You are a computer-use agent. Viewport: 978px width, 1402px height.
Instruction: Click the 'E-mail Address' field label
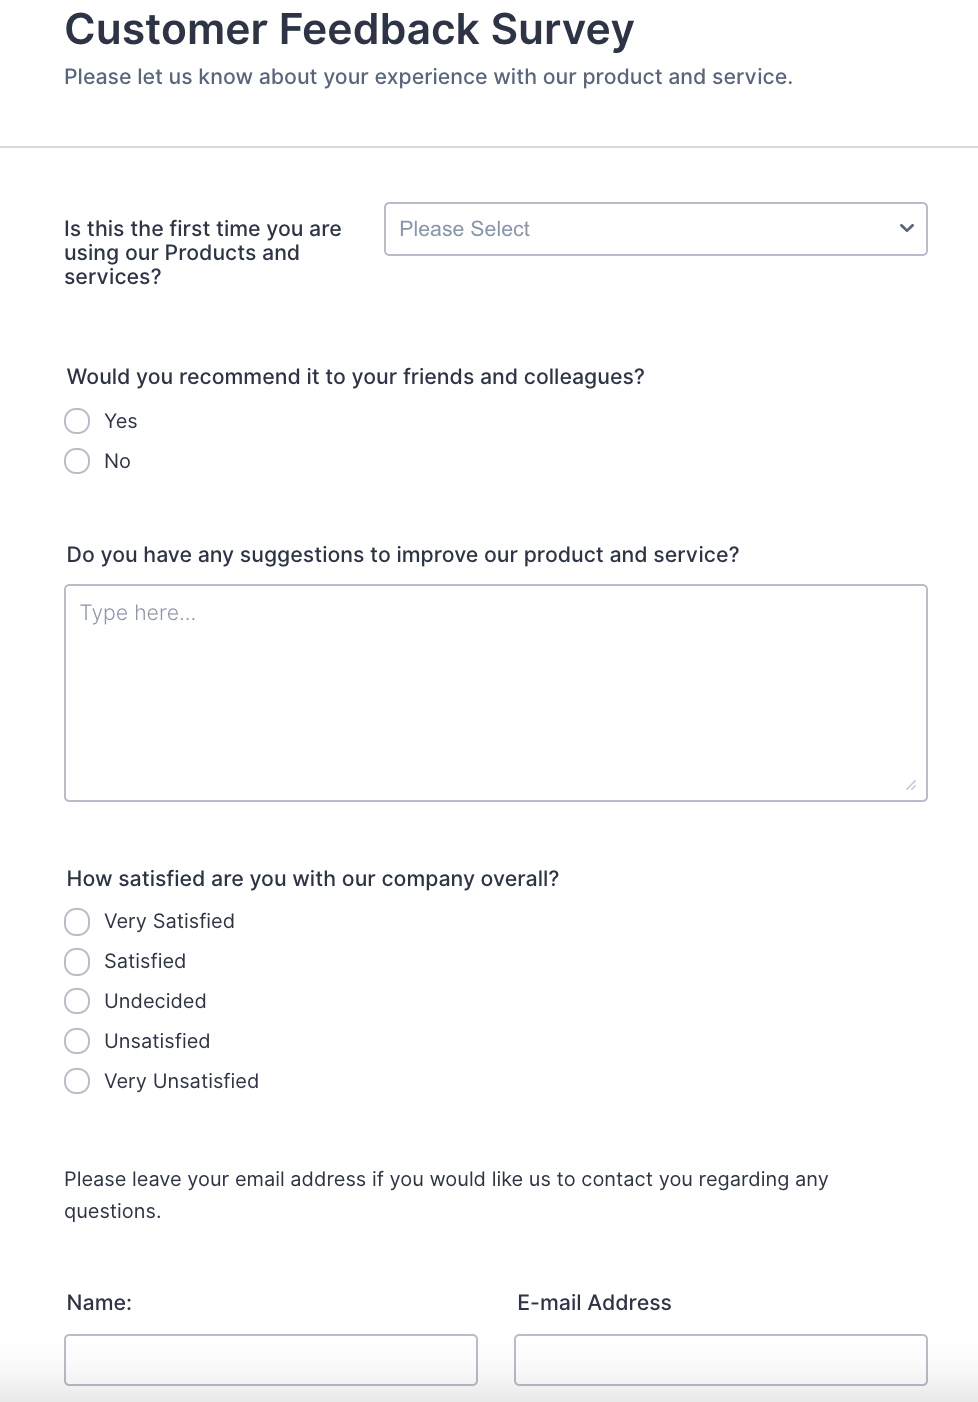(594, 1303)
